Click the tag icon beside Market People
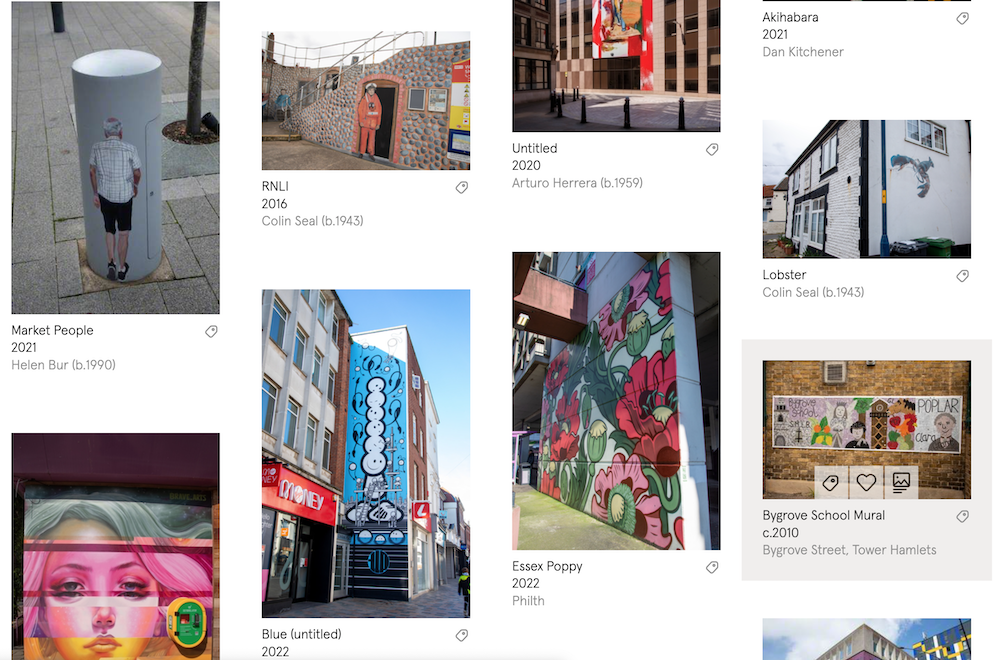 click(x=211, y=331)
